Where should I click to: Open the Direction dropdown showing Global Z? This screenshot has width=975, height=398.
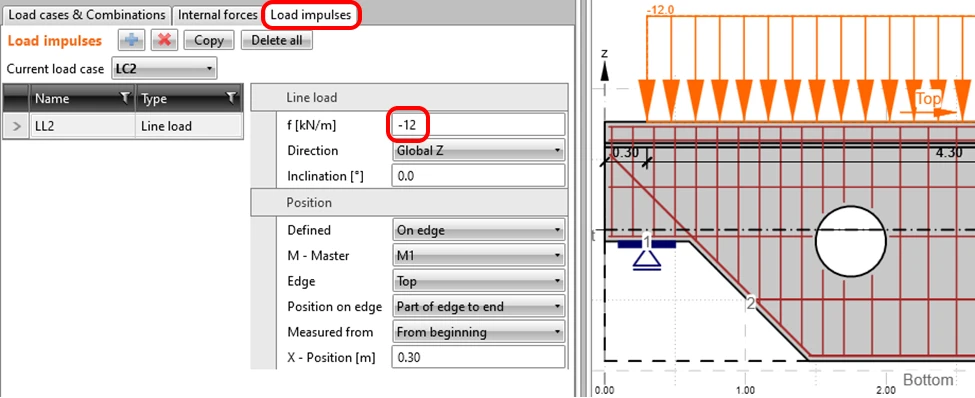[x=478, y=150]
